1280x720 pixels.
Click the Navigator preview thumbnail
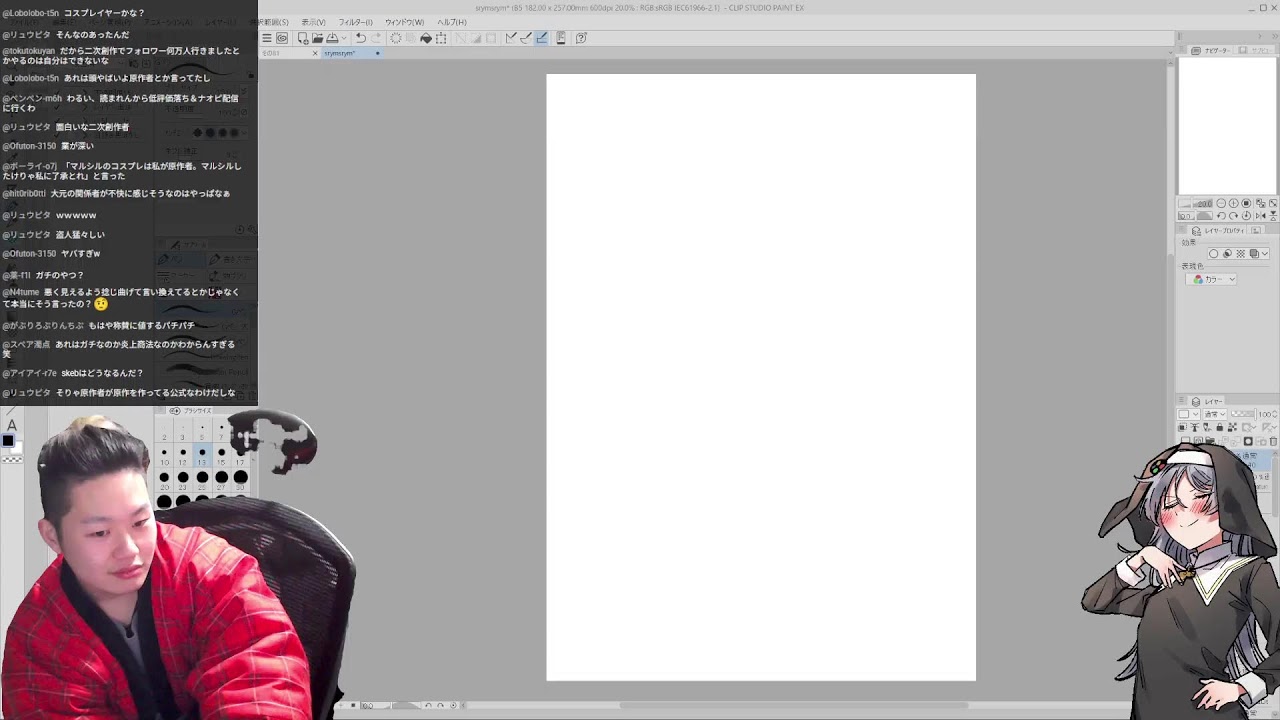coord(1227,126)
